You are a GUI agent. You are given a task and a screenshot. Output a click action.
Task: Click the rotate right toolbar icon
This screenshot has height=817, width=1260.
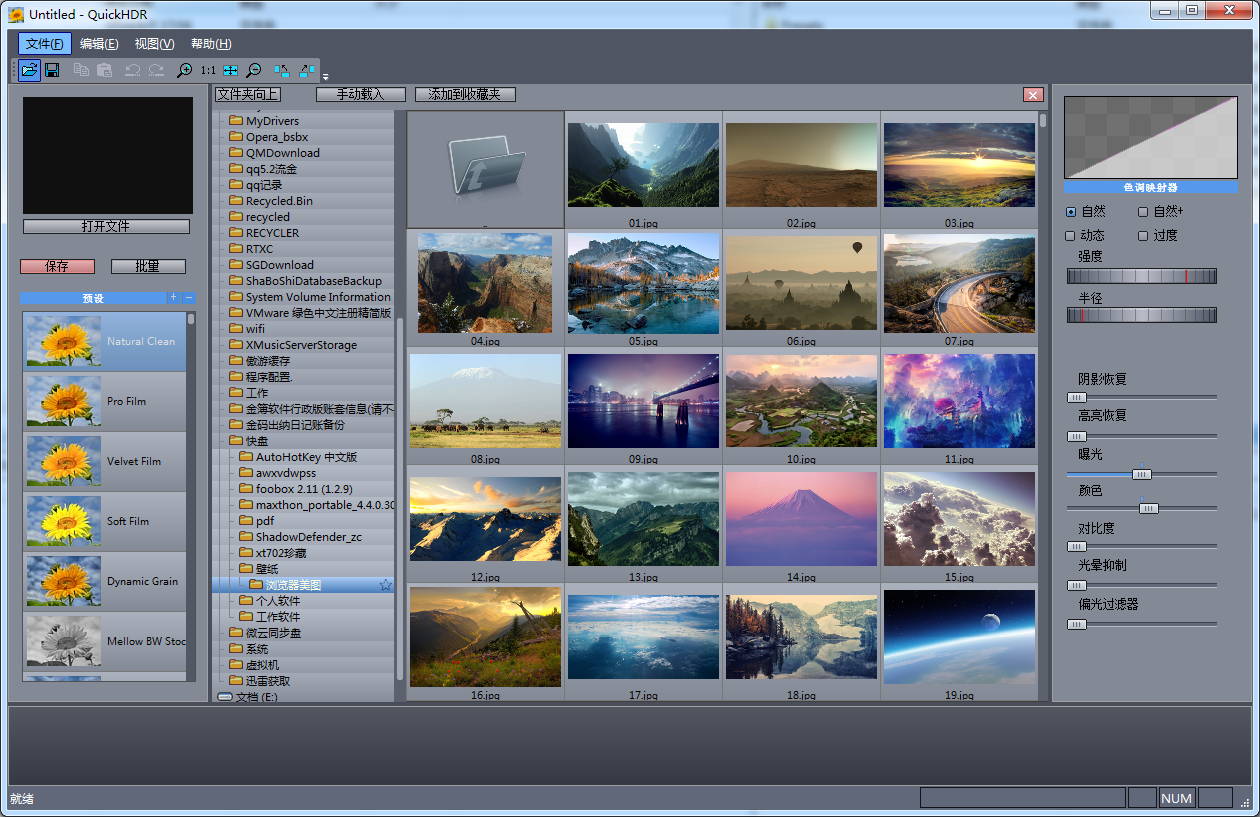tap(306, 70)
